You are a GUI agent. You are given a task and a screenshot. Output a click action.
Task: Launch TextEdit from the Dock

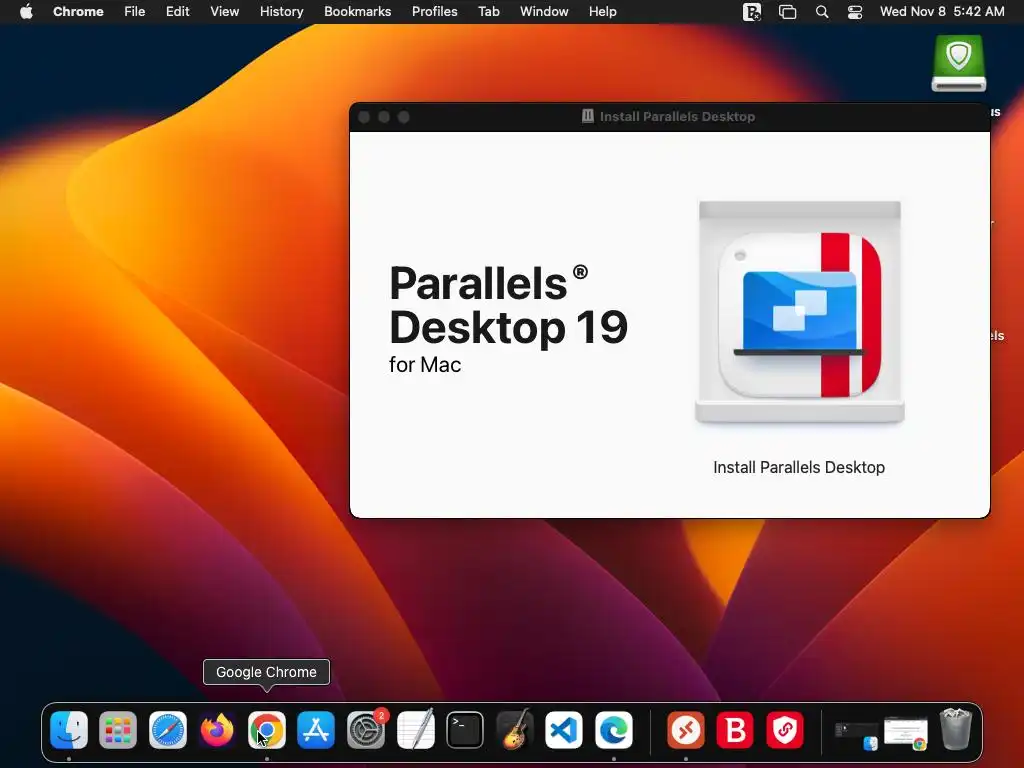(415, 729)
